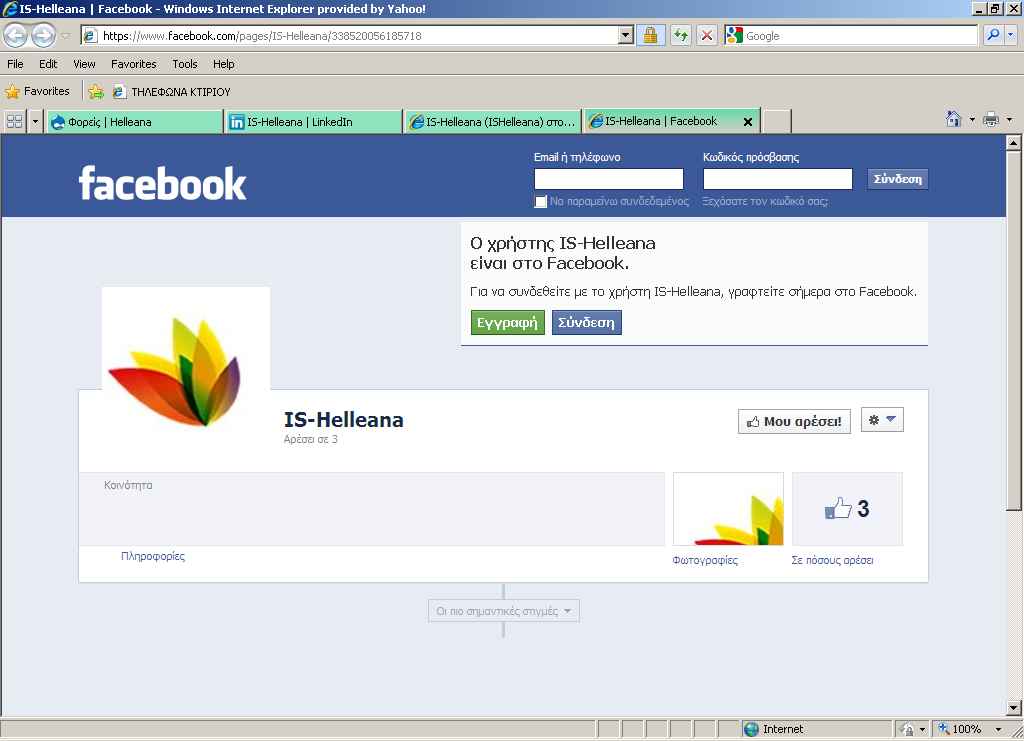Expand the address bar history dropdown
This screenshot has width=1024, height=741.
pyautogui.click(x=626, y=36)
